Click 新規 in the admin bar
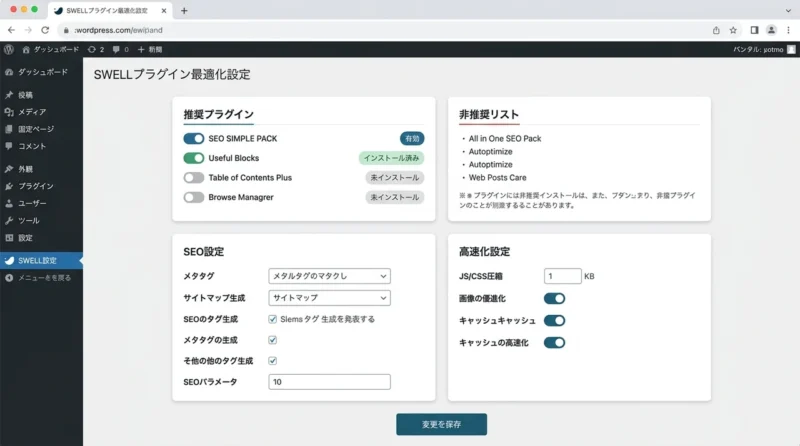The image size is (800, 446). tap(150, 49)
